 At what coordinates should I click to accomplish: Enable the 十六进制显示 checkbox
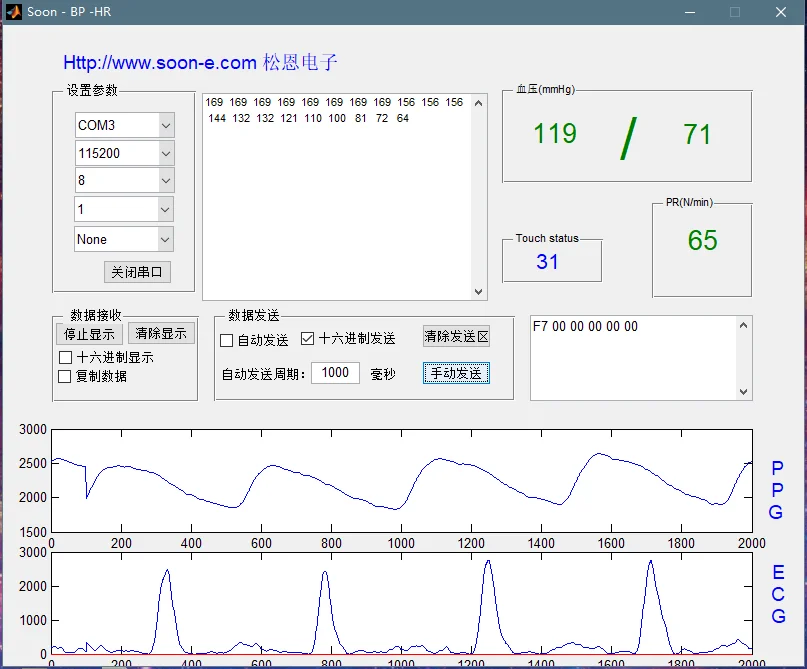[x=65, y=357]
